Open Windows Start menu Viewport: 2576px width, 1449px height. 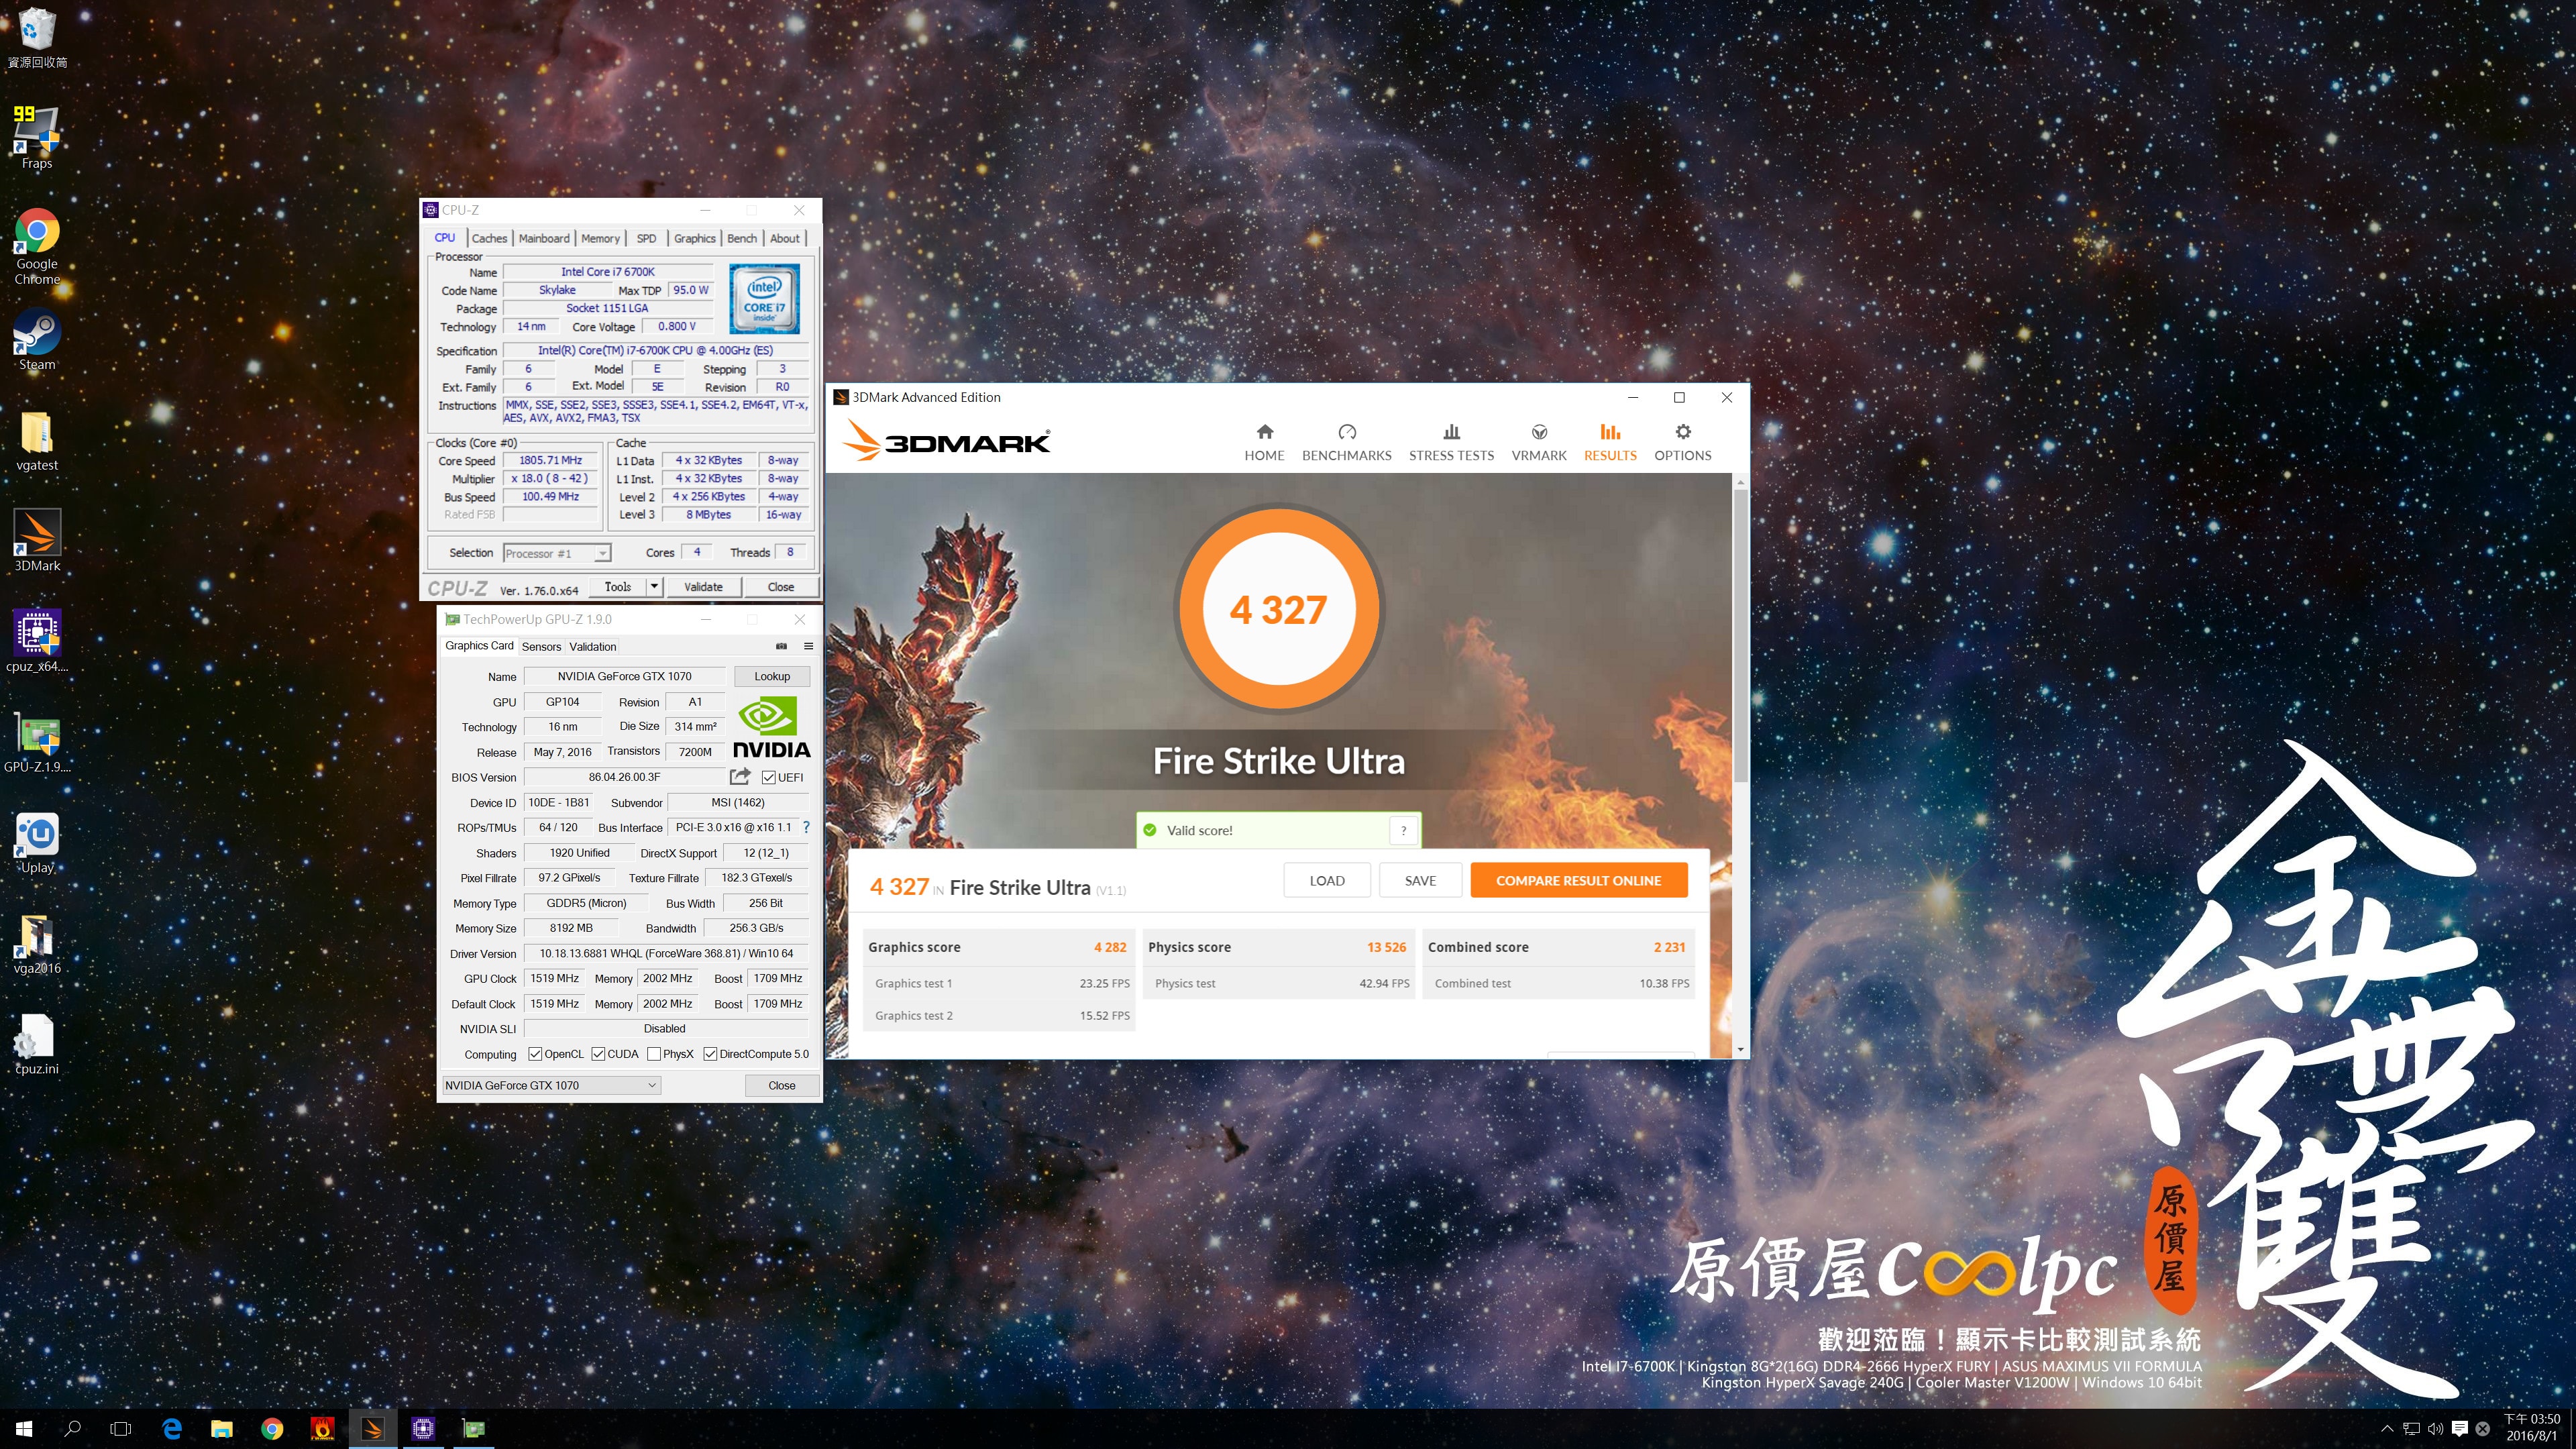click(x=24, y=1429)
